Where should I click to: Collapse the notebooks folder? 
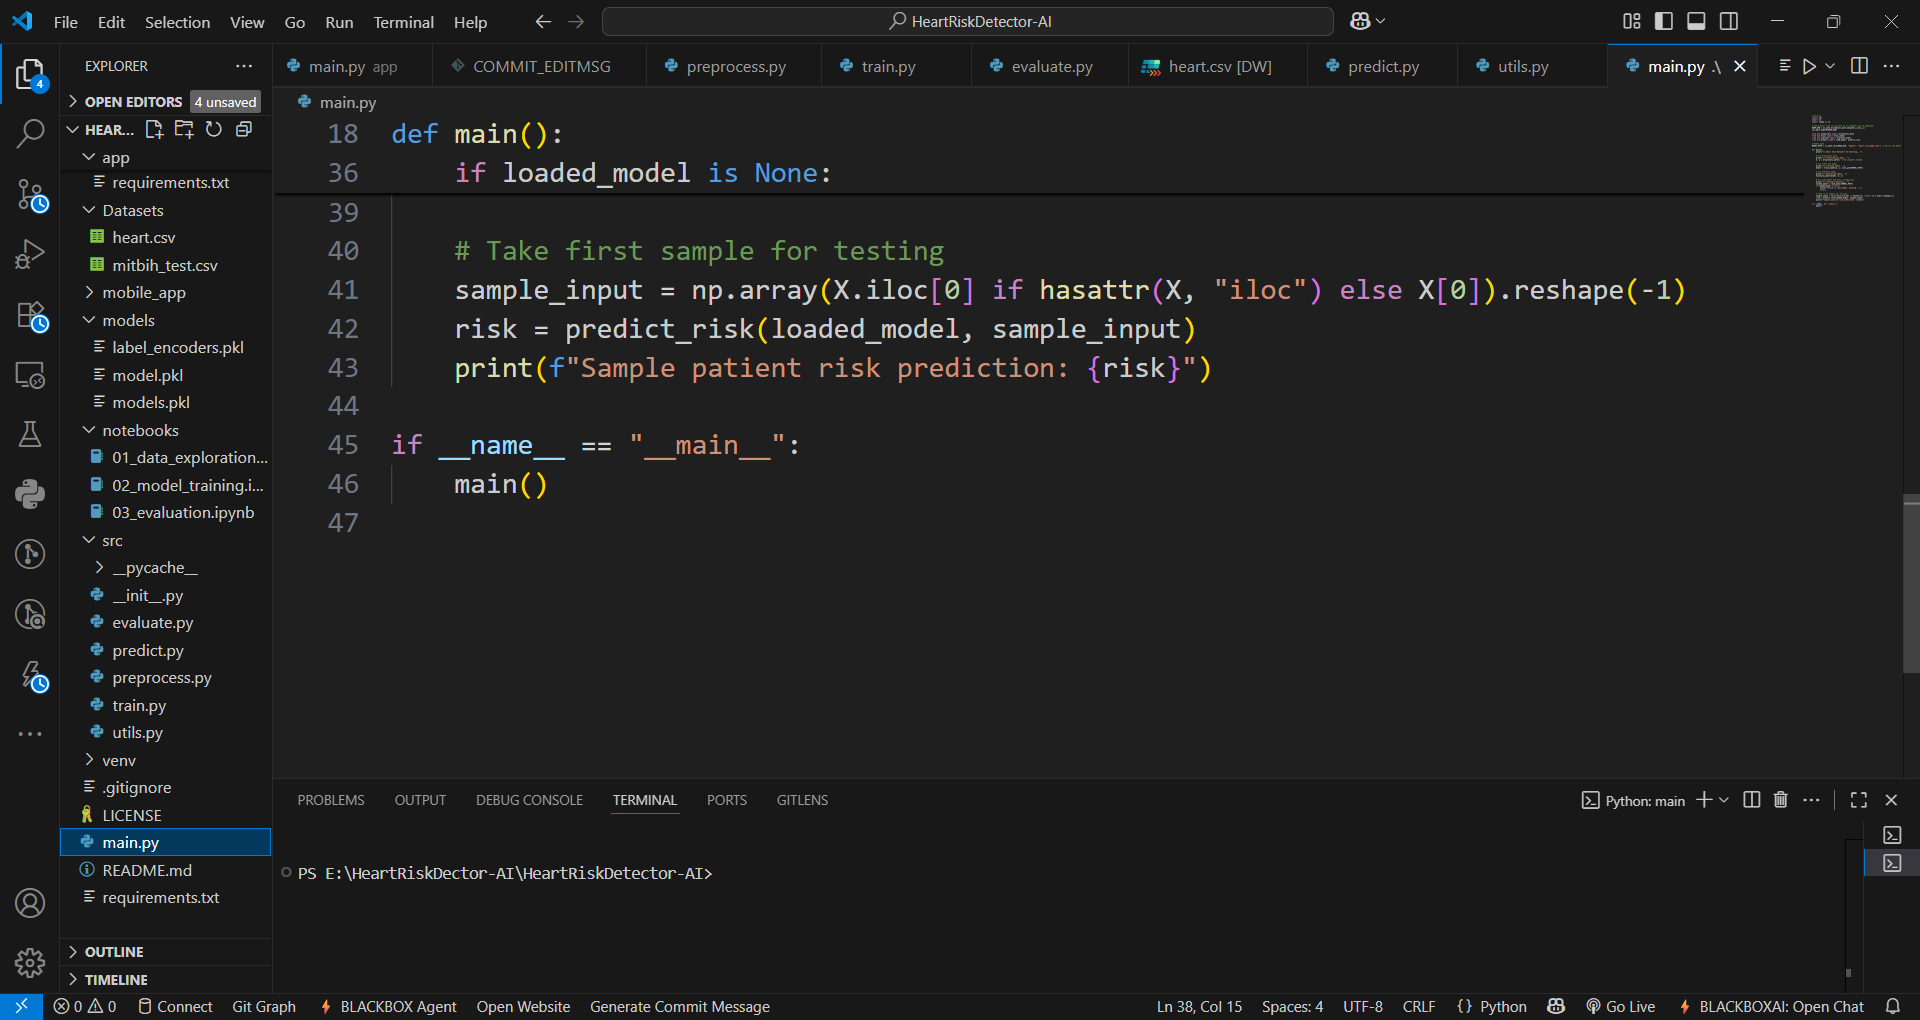140,430
